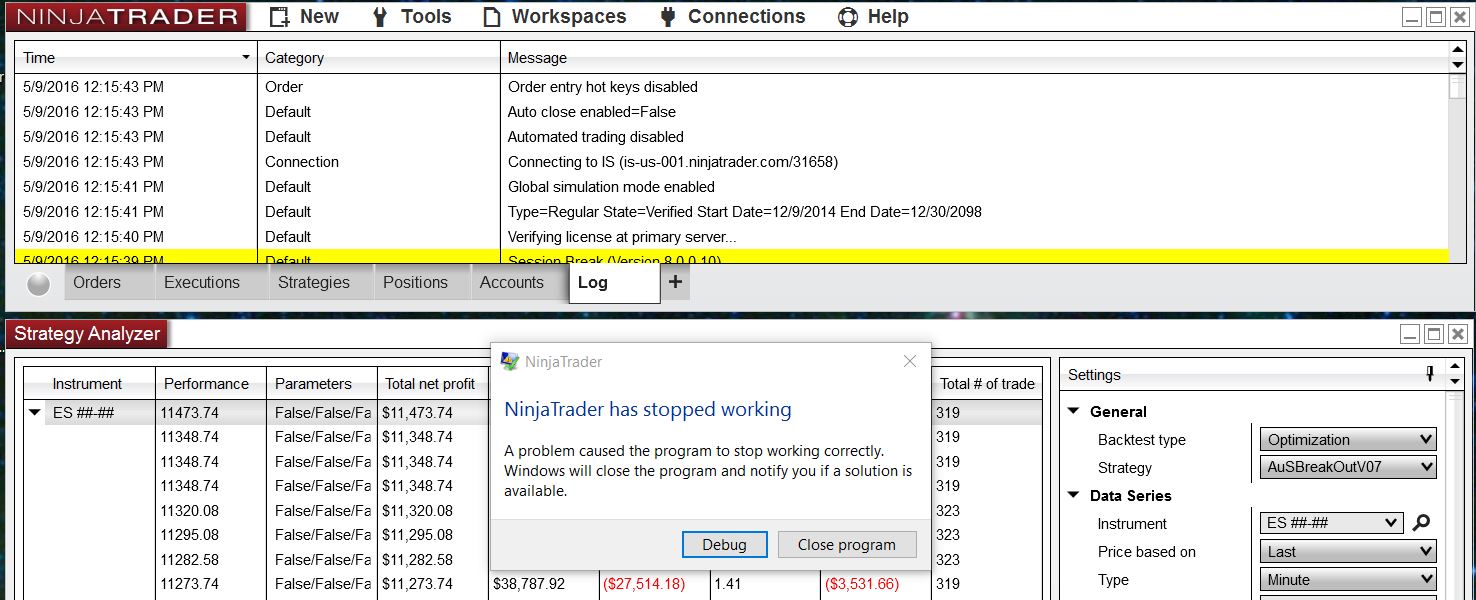Collapse the Data Series section
The width and height of the screenshot is (1476, 600).
[x=1074, y=496]
